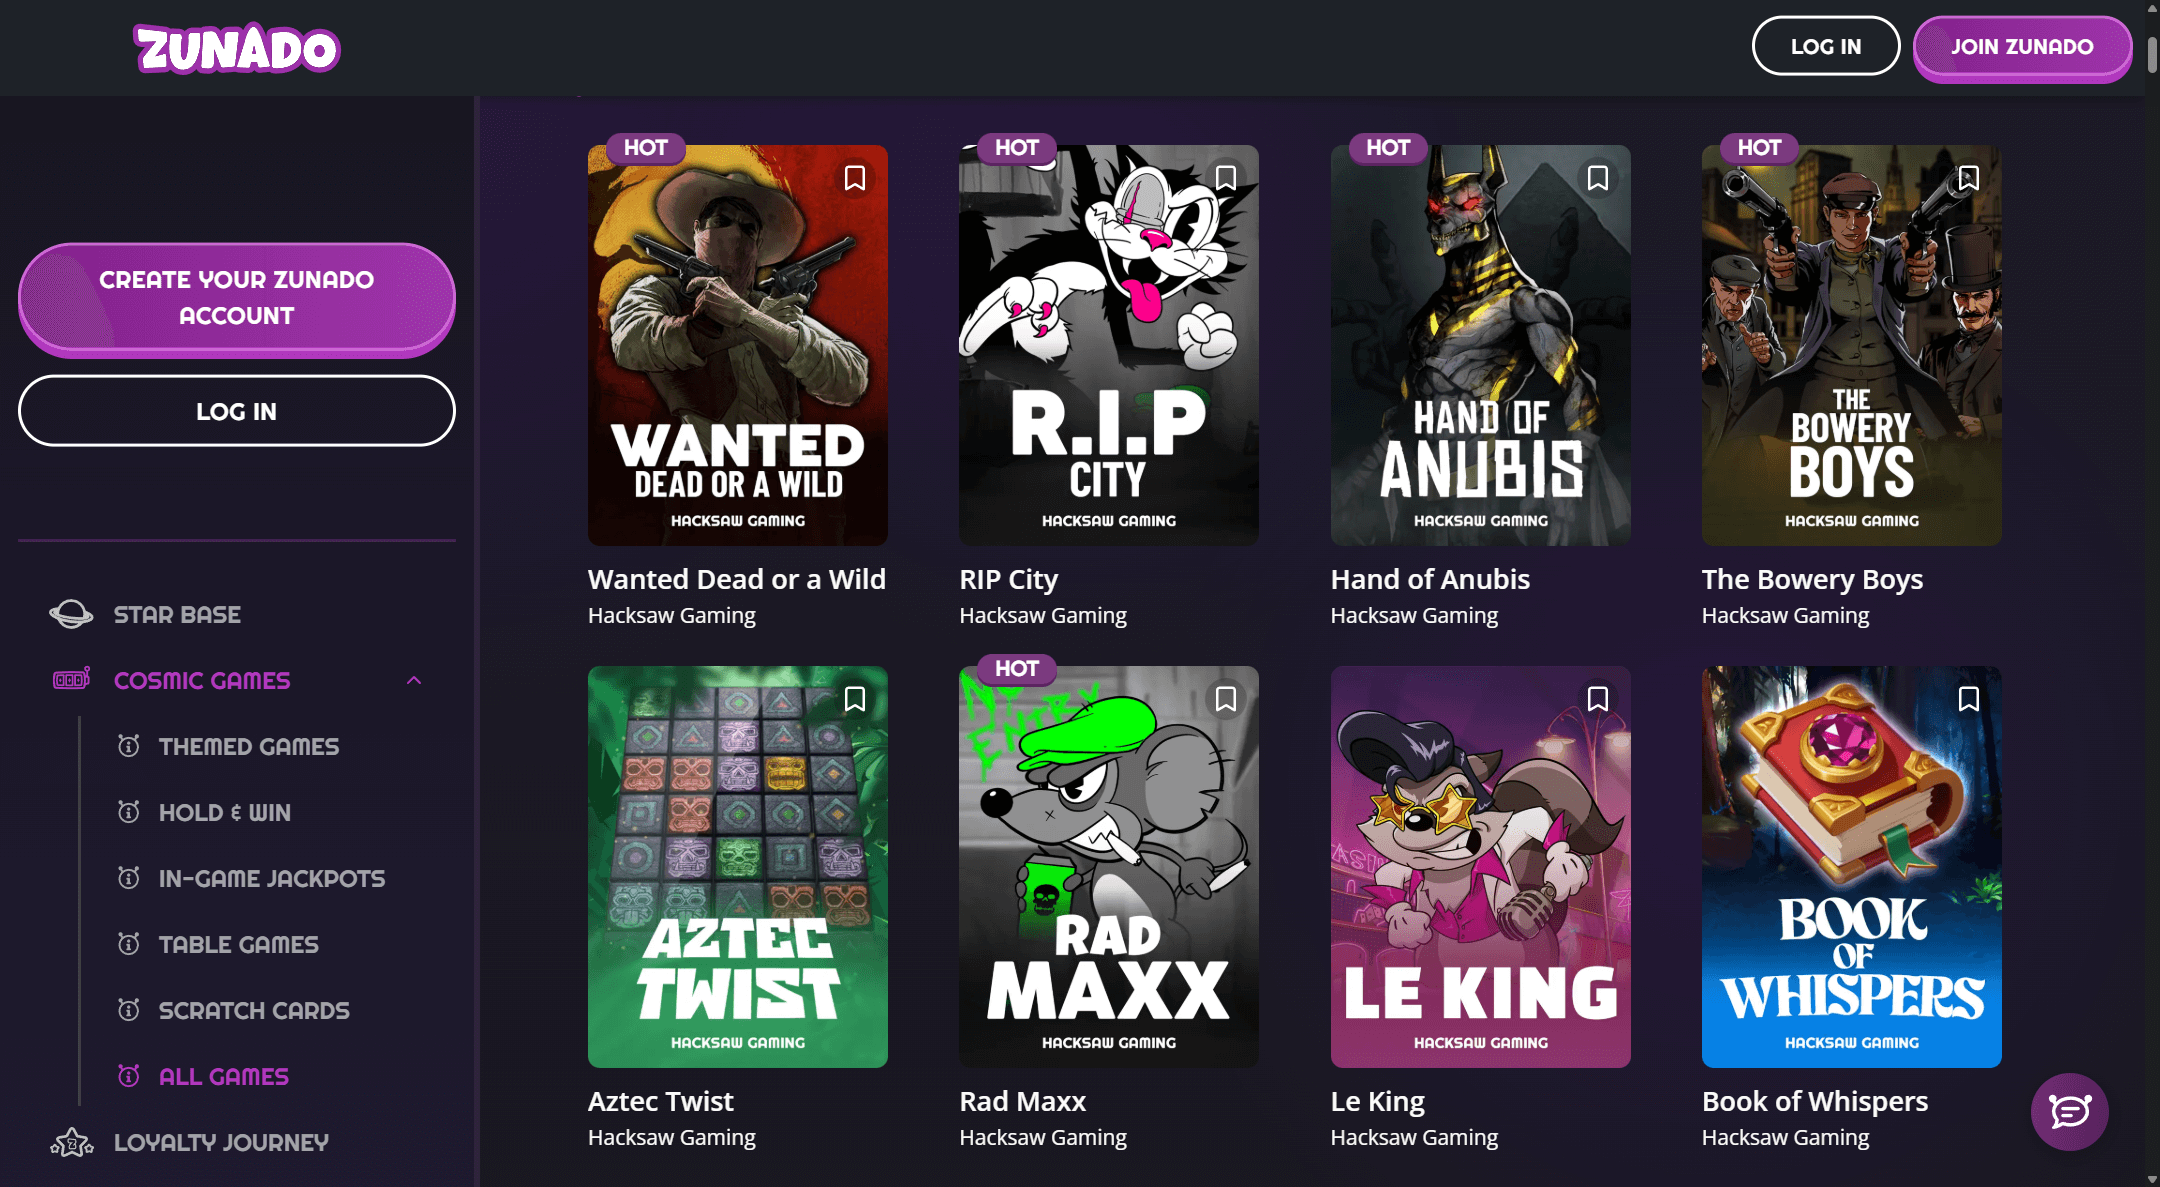
Task: Toggle bookmark on RIP City game
Action: pyautogui.click(x=1226, y=178)
